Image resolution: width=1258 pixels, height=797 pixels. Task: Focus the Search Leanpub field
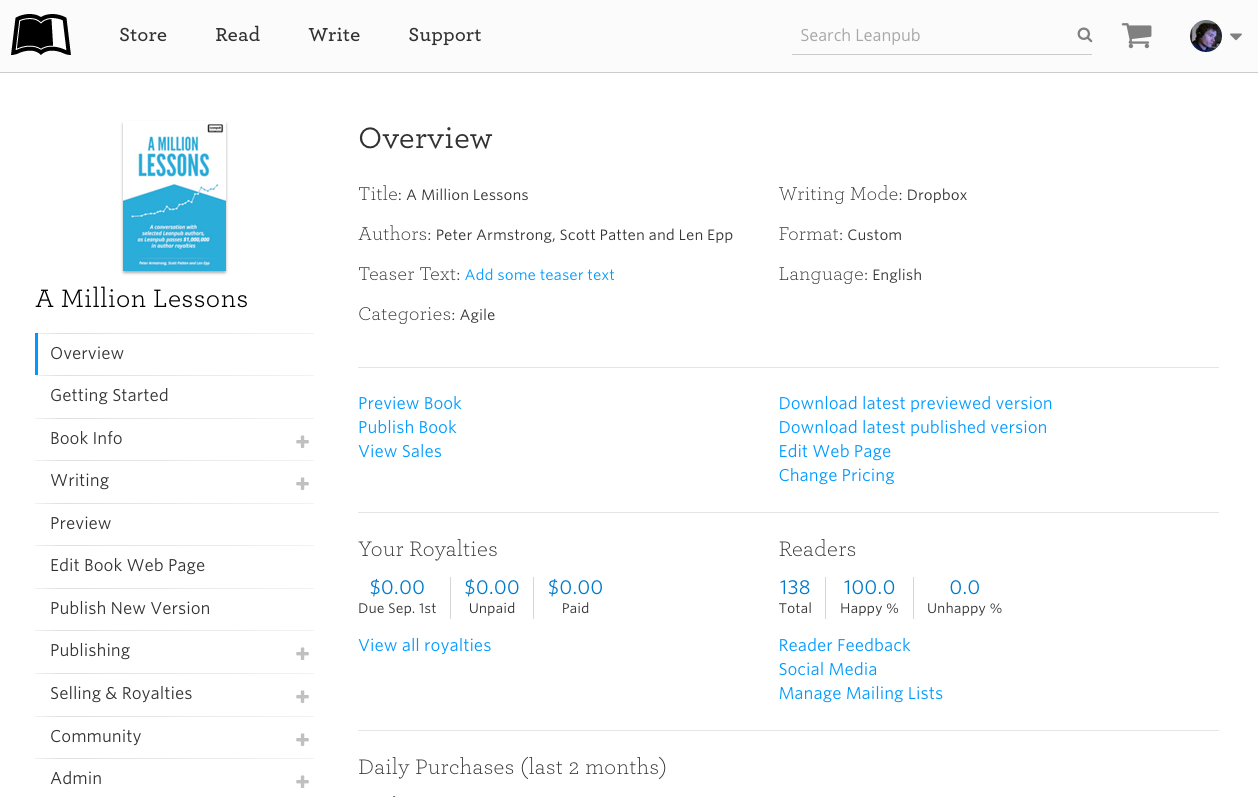coord(930,35)
